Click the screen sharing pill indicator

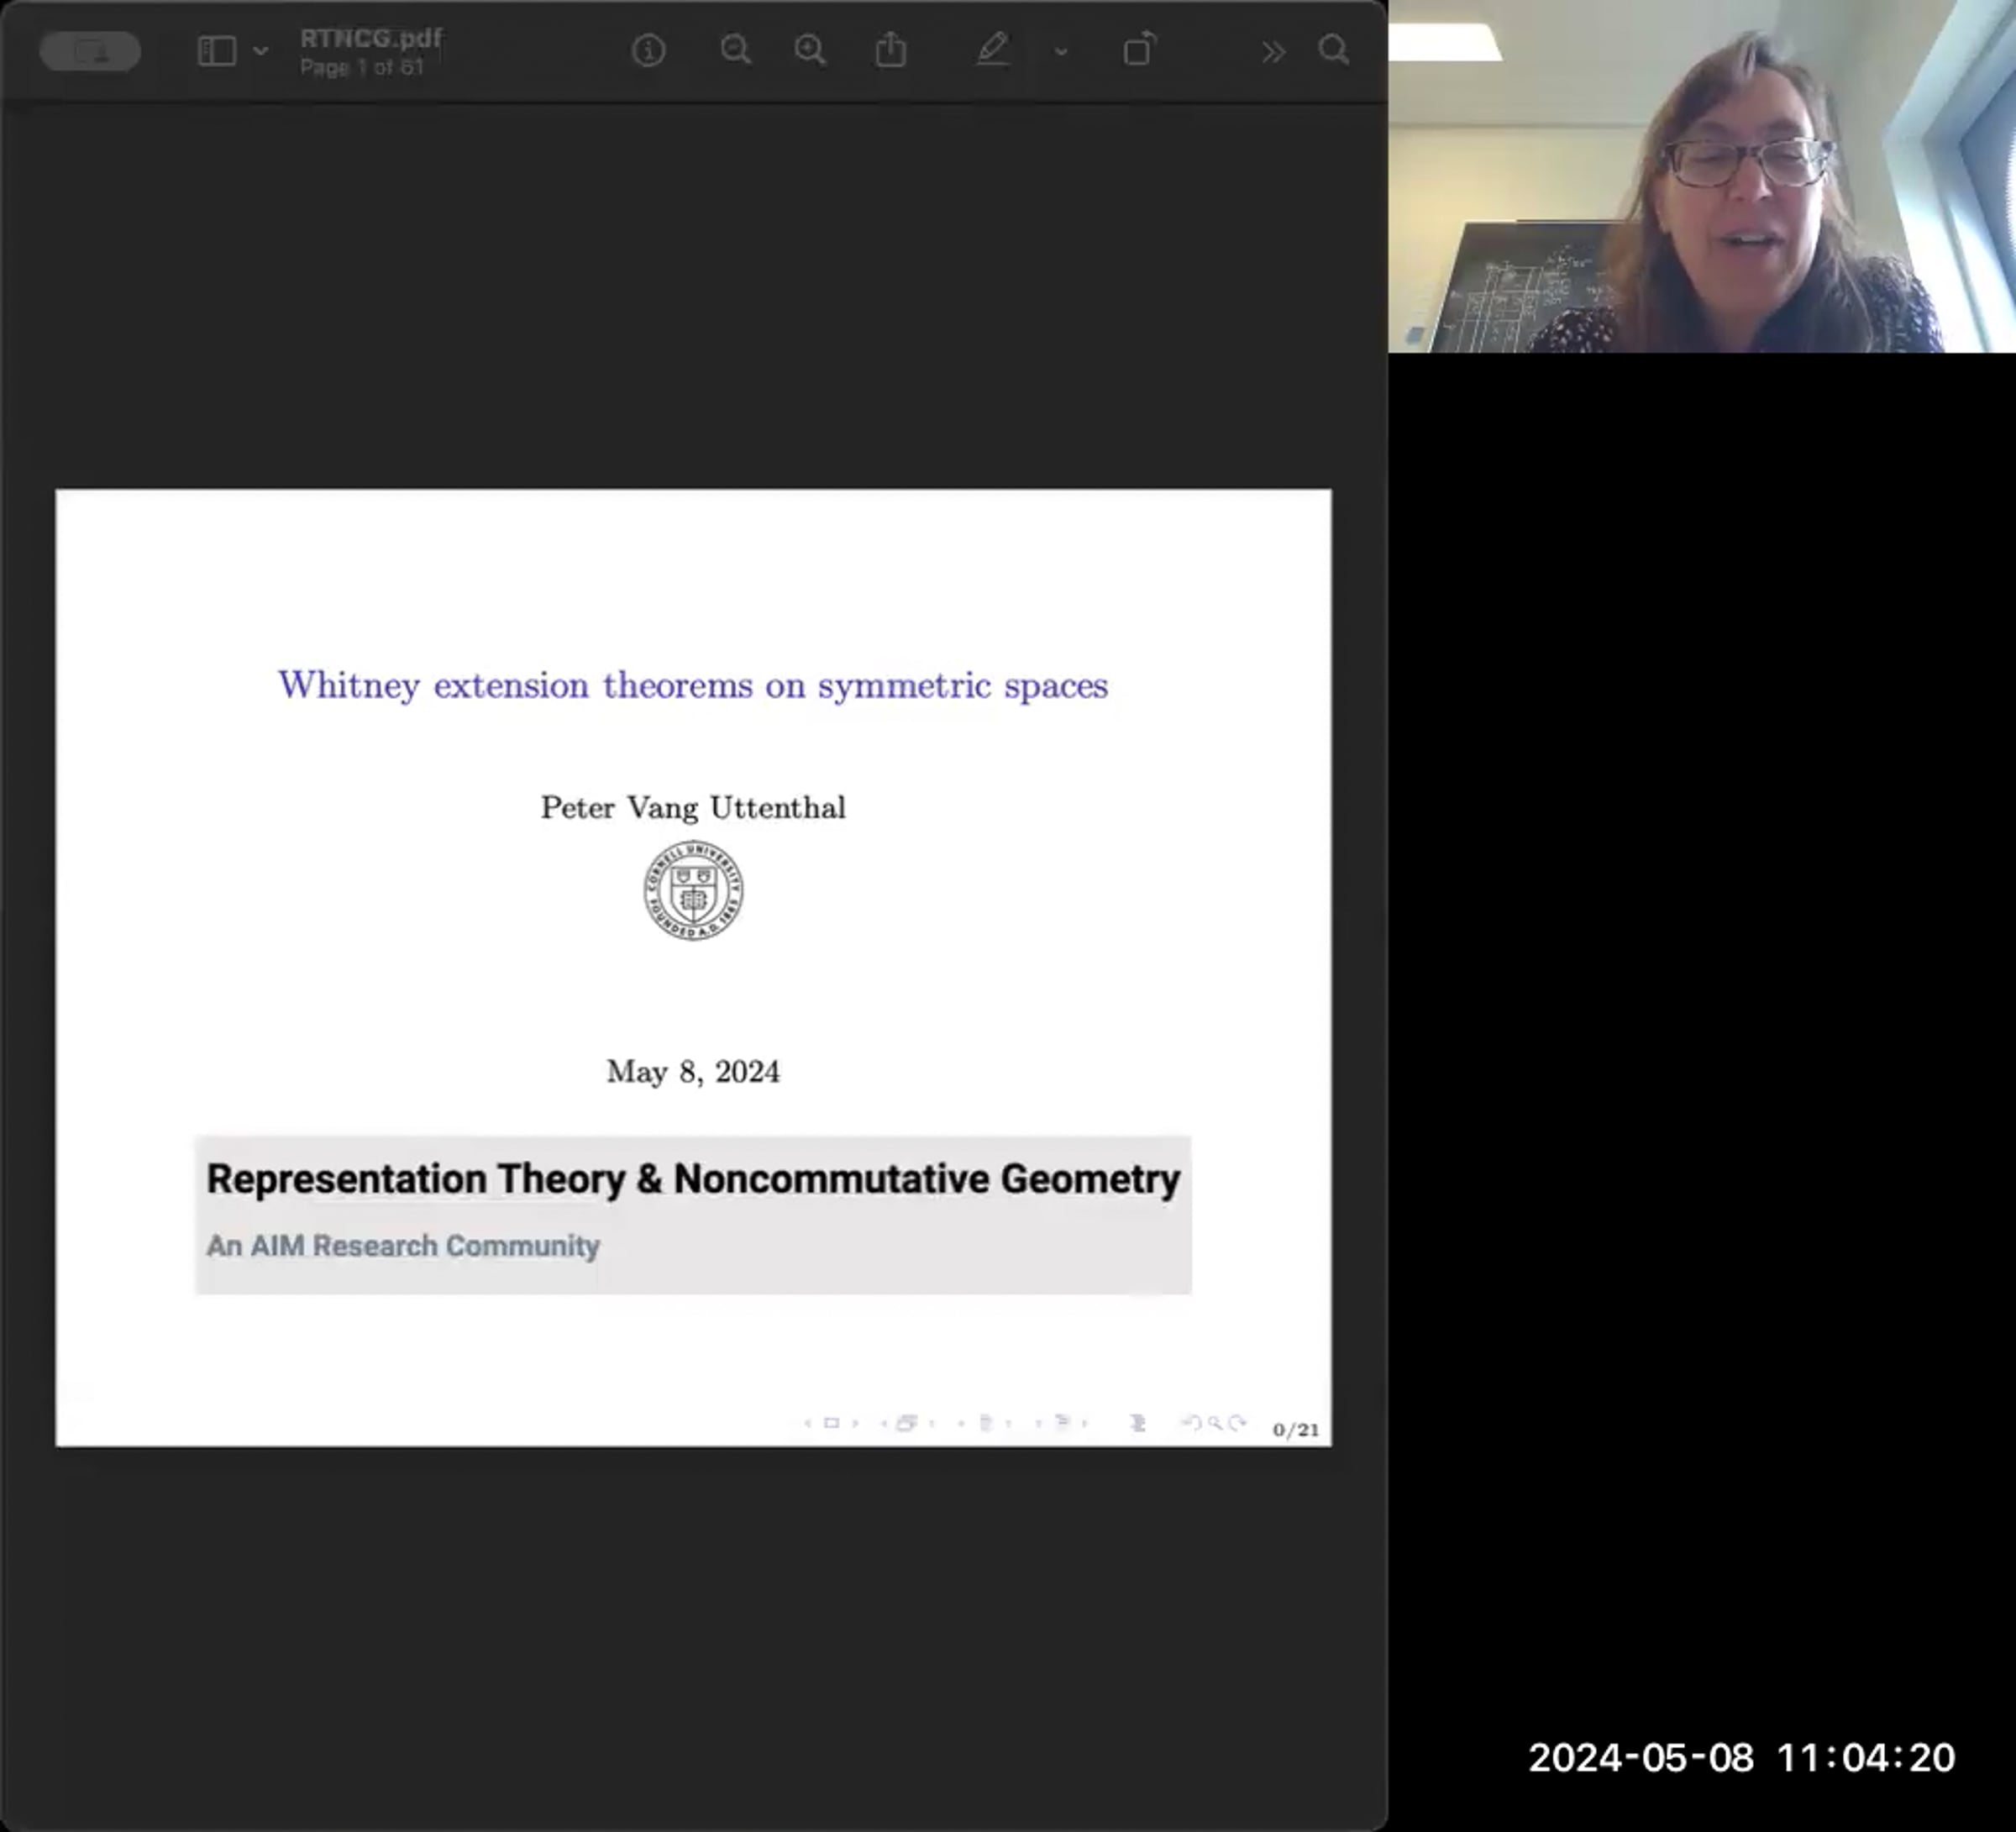90,51
